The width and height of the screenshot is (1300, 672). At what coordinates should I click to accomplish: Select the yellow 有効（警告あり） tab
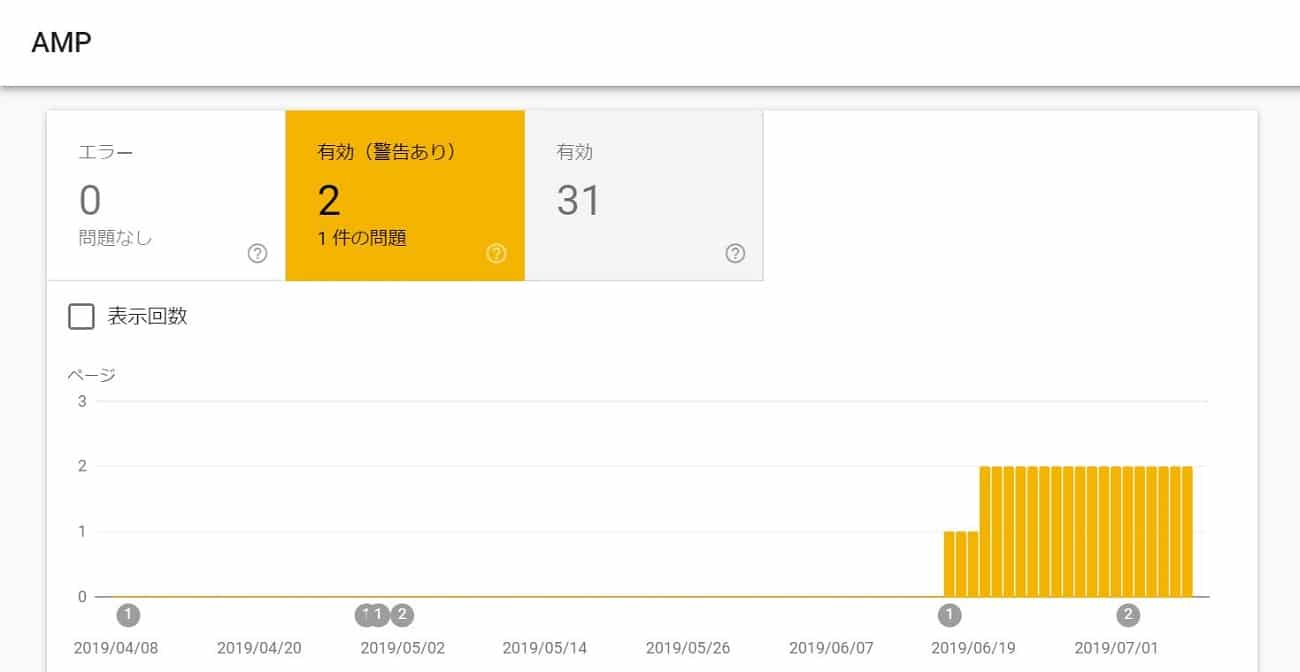(404, 195)
